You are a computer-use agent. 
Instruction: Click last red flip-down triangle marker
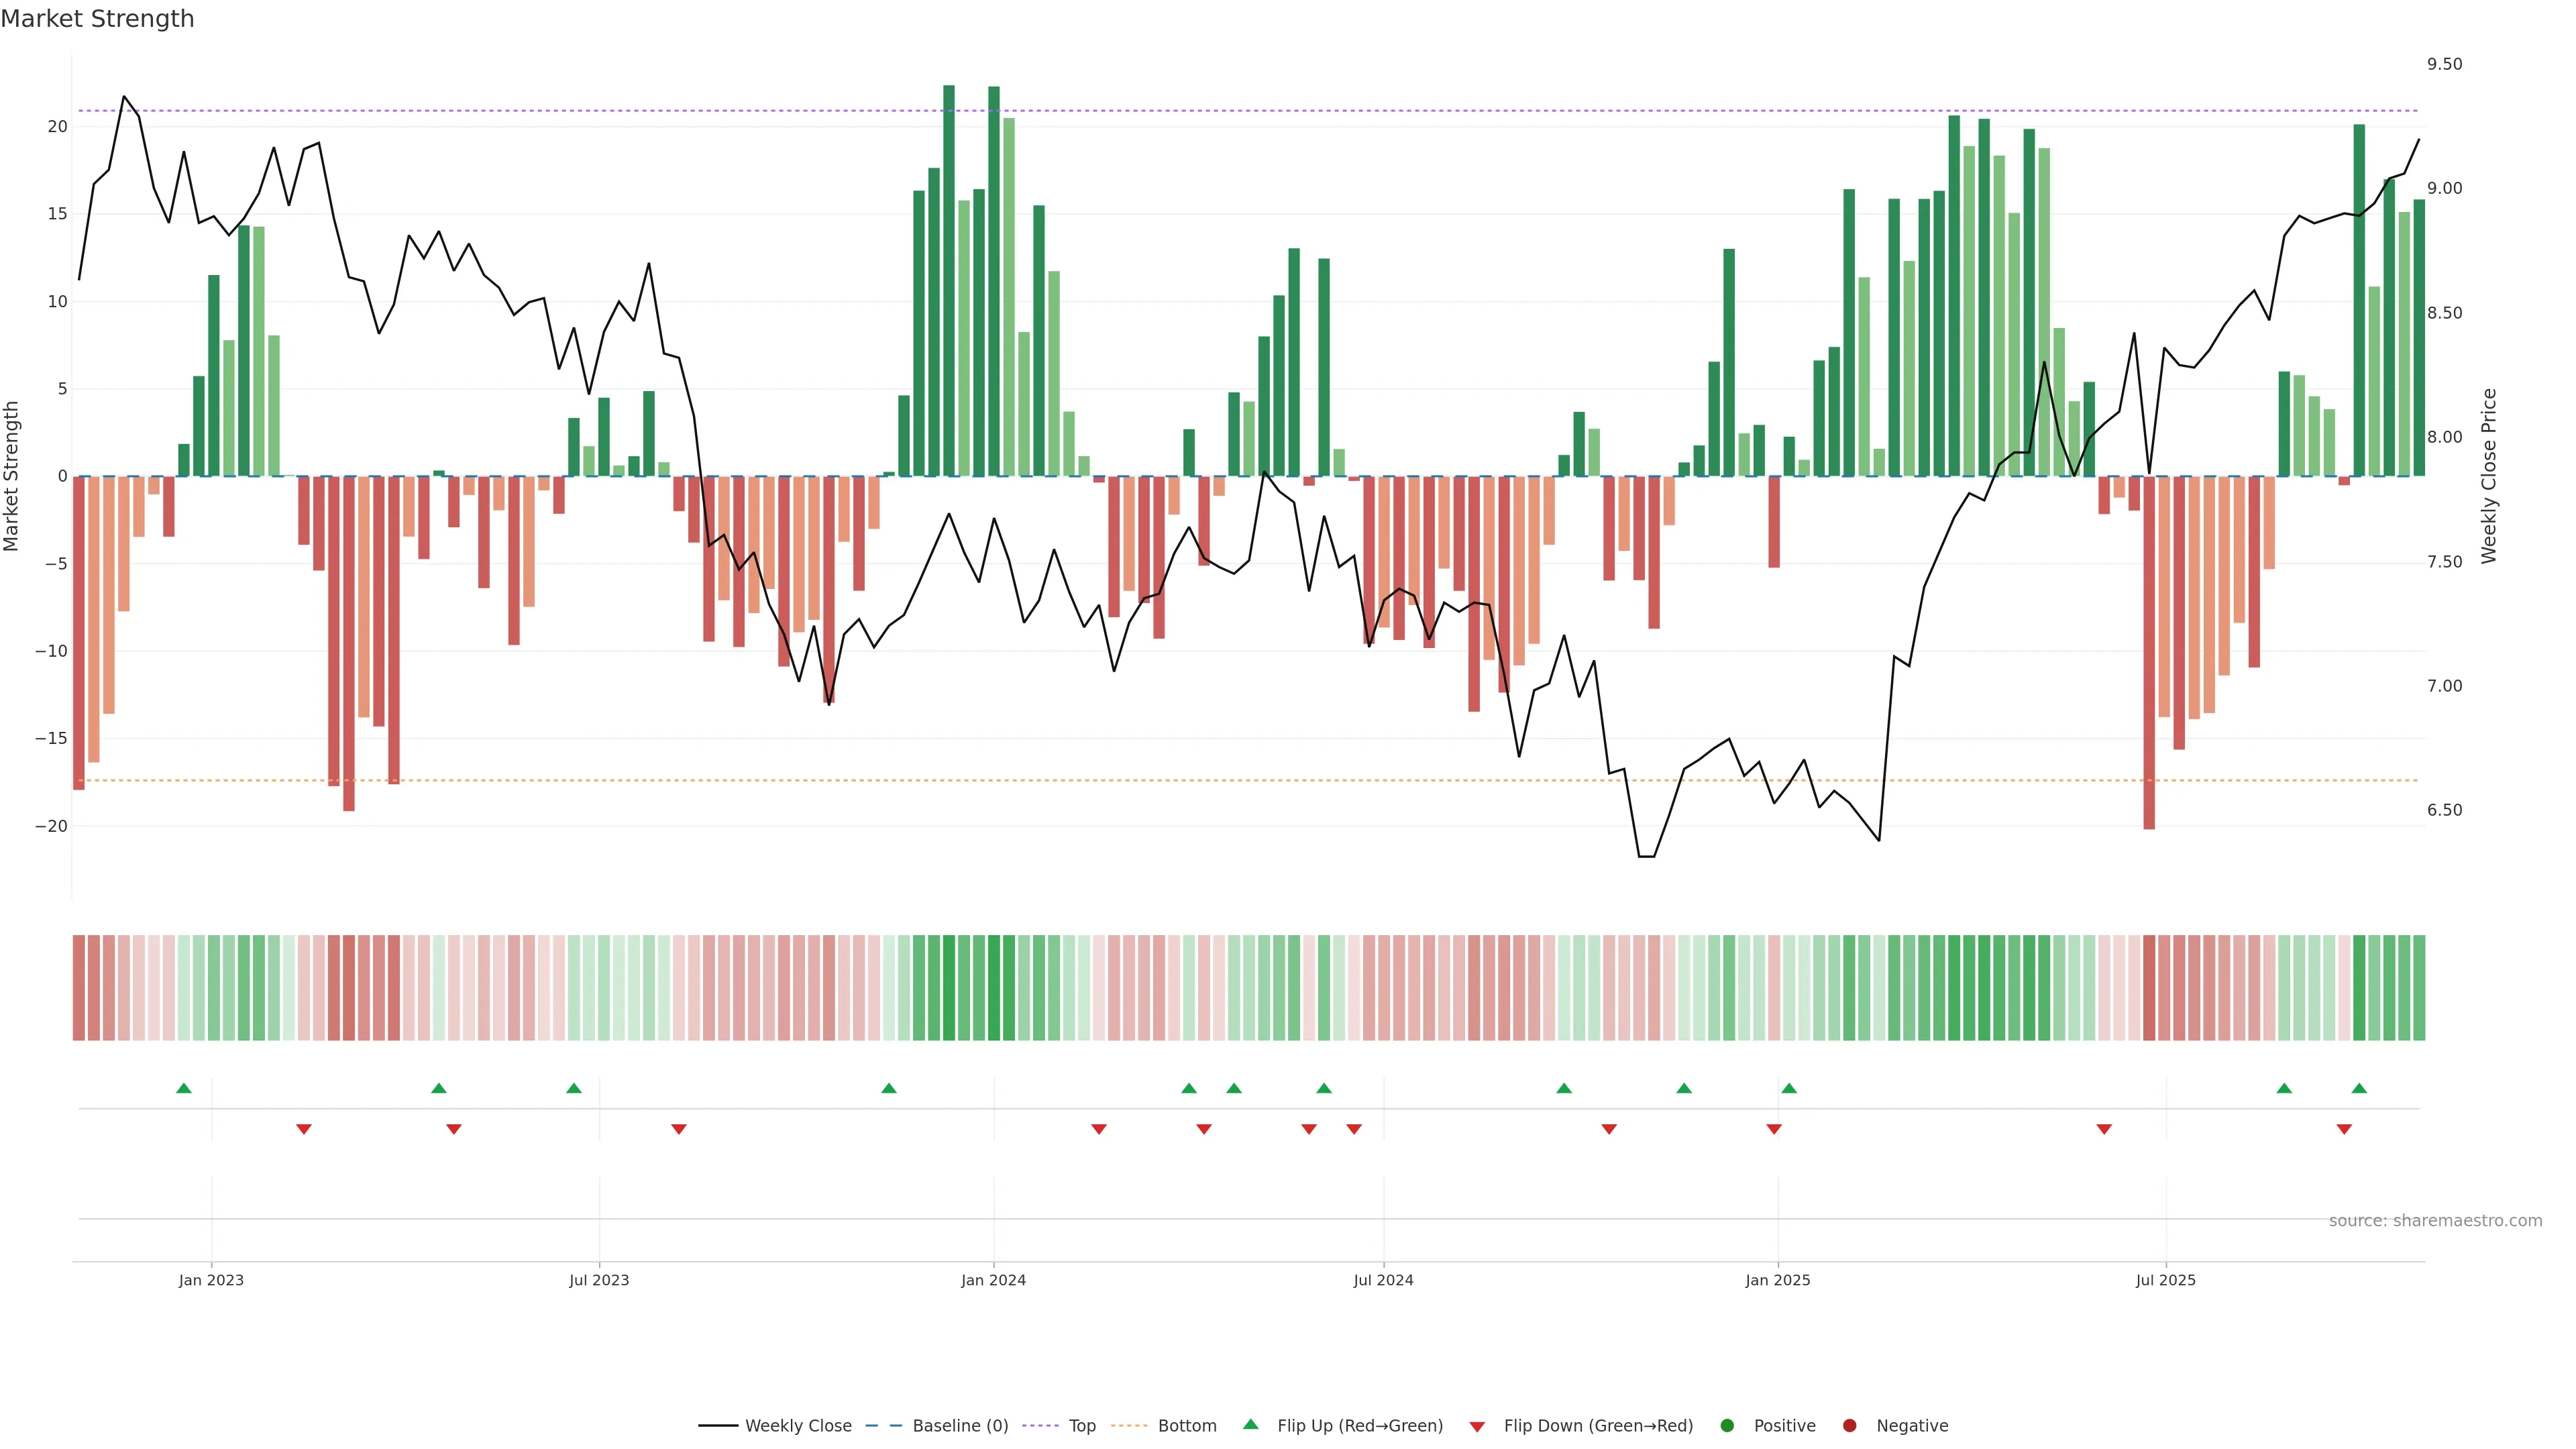[2344, 1129]
